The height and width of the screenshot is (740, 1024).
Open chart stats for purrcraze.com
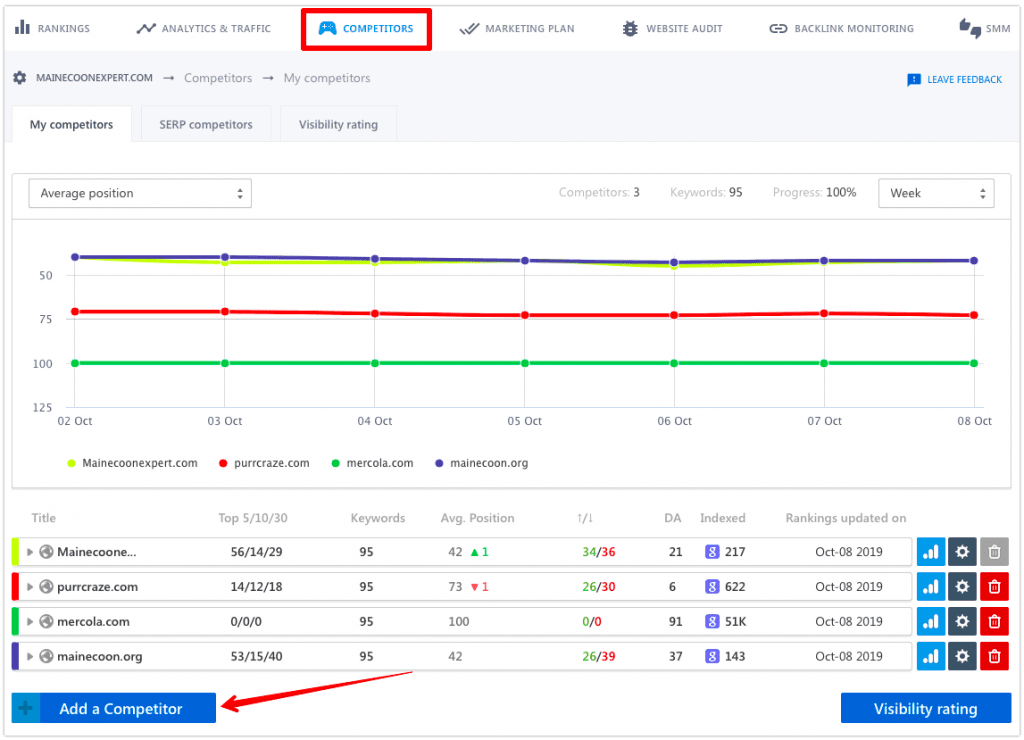tap(931, 587)
